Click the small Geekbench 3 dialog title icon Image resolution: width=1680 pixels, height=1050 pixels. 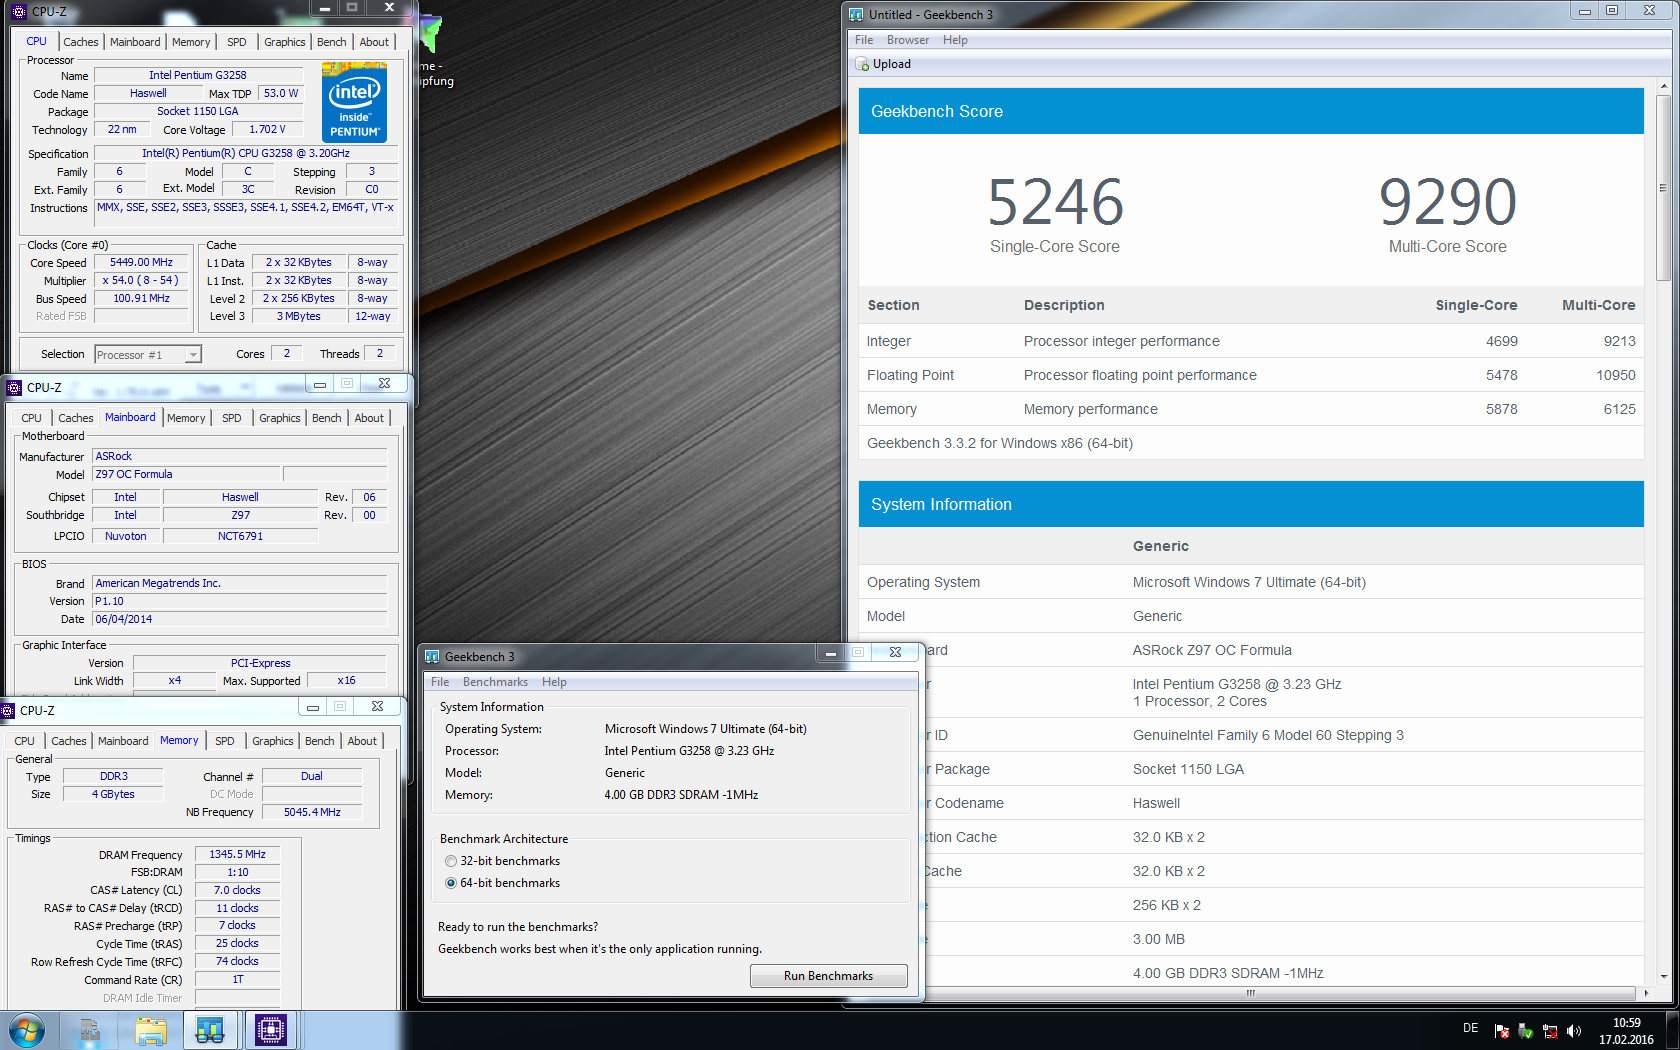click(432, 656)
